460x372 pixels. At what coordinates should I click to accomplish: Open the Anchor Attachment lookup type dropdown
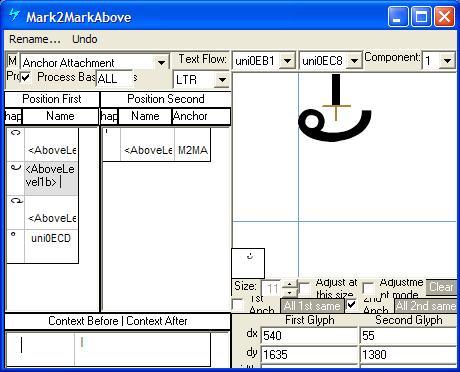tap(161, 62)
